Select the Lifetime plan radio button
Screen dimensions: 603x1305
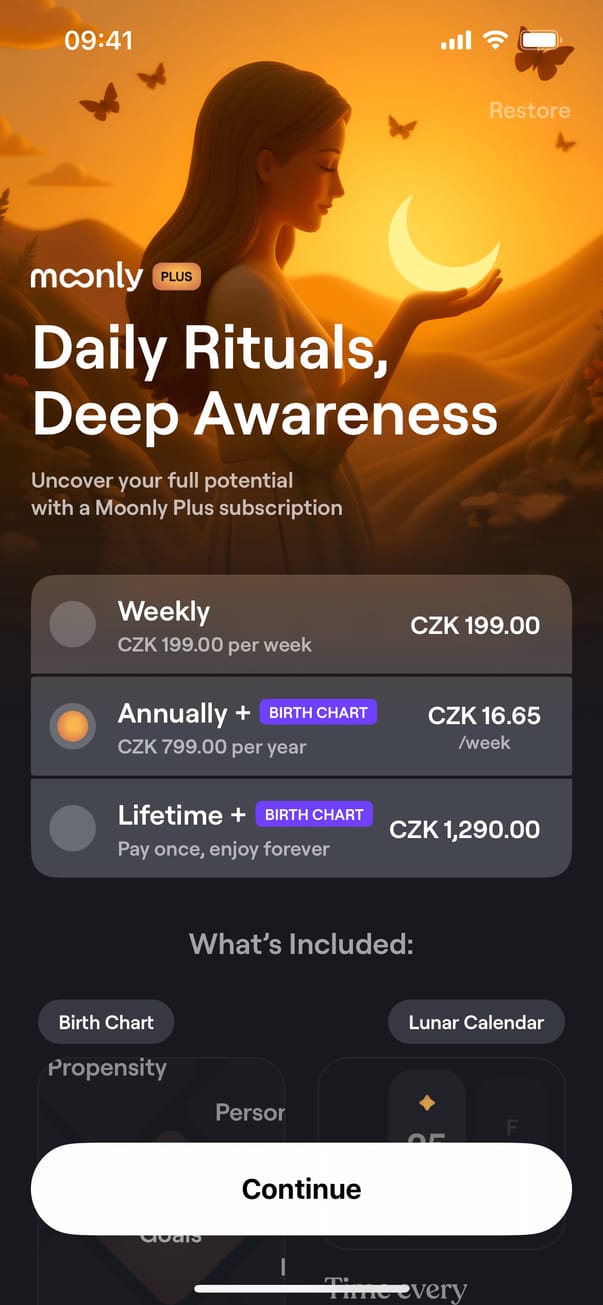click(72, 829)
